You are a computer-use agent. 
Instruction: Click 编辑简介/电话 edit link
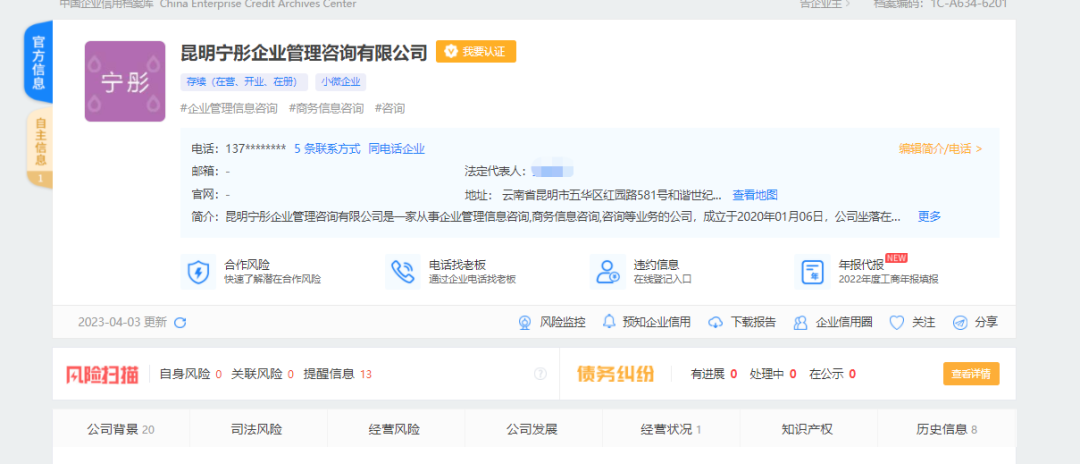(940, 149)
